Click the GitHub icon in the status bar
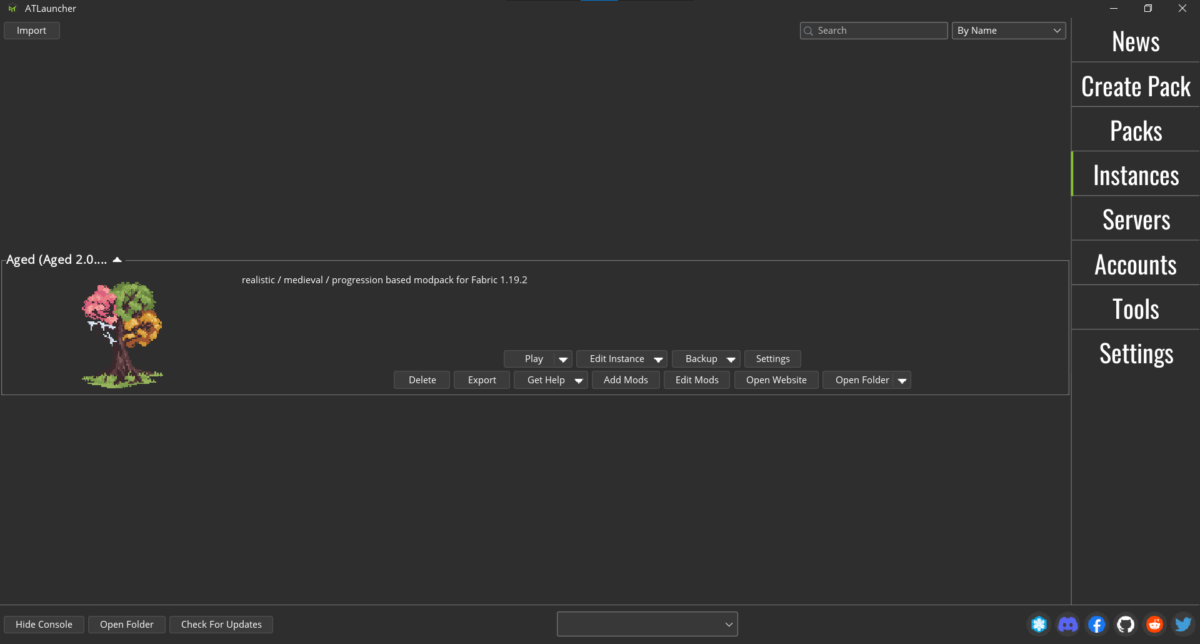The width and height of the screenshot is (1200, 644). (x=1125, y=624)
